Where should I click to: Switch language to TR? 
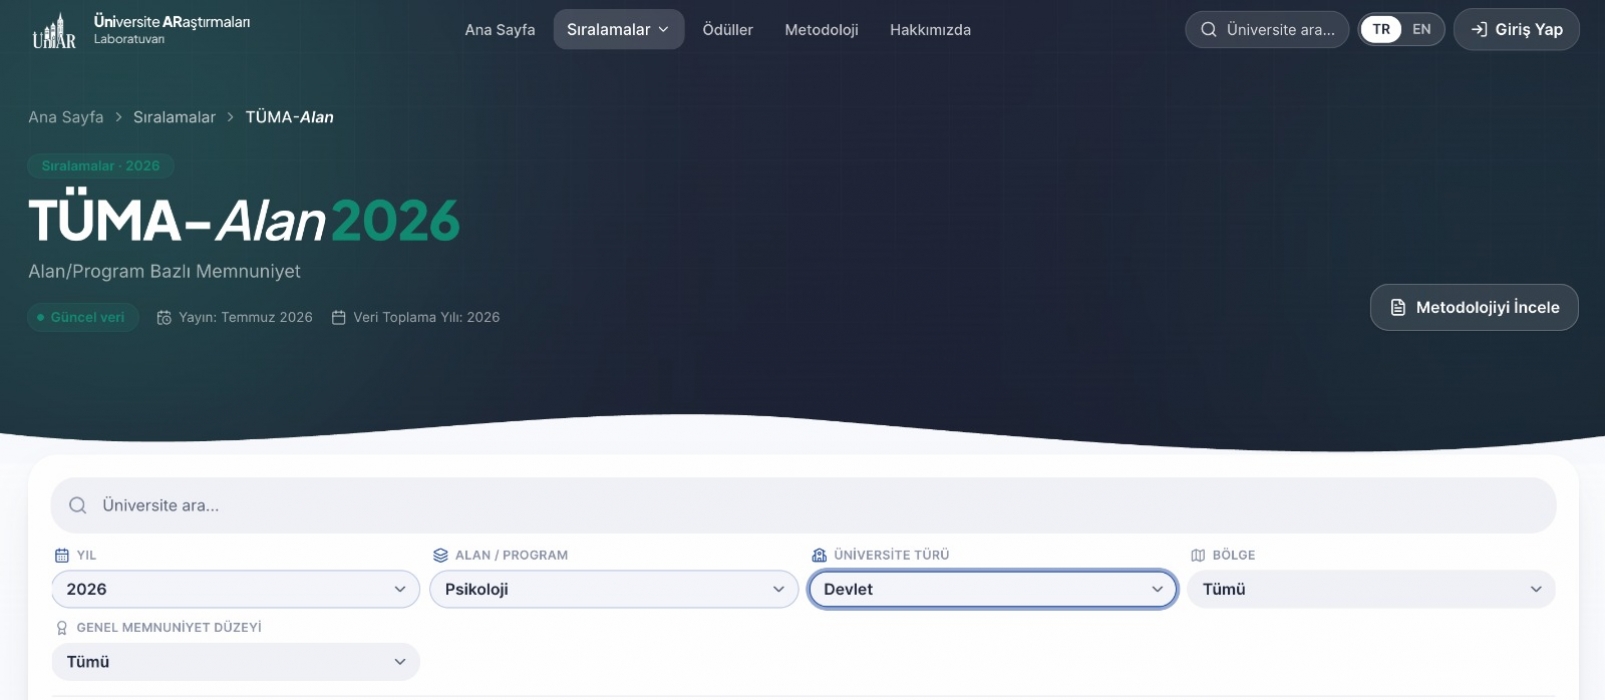pyautogui.click(x=1381, y=30)
